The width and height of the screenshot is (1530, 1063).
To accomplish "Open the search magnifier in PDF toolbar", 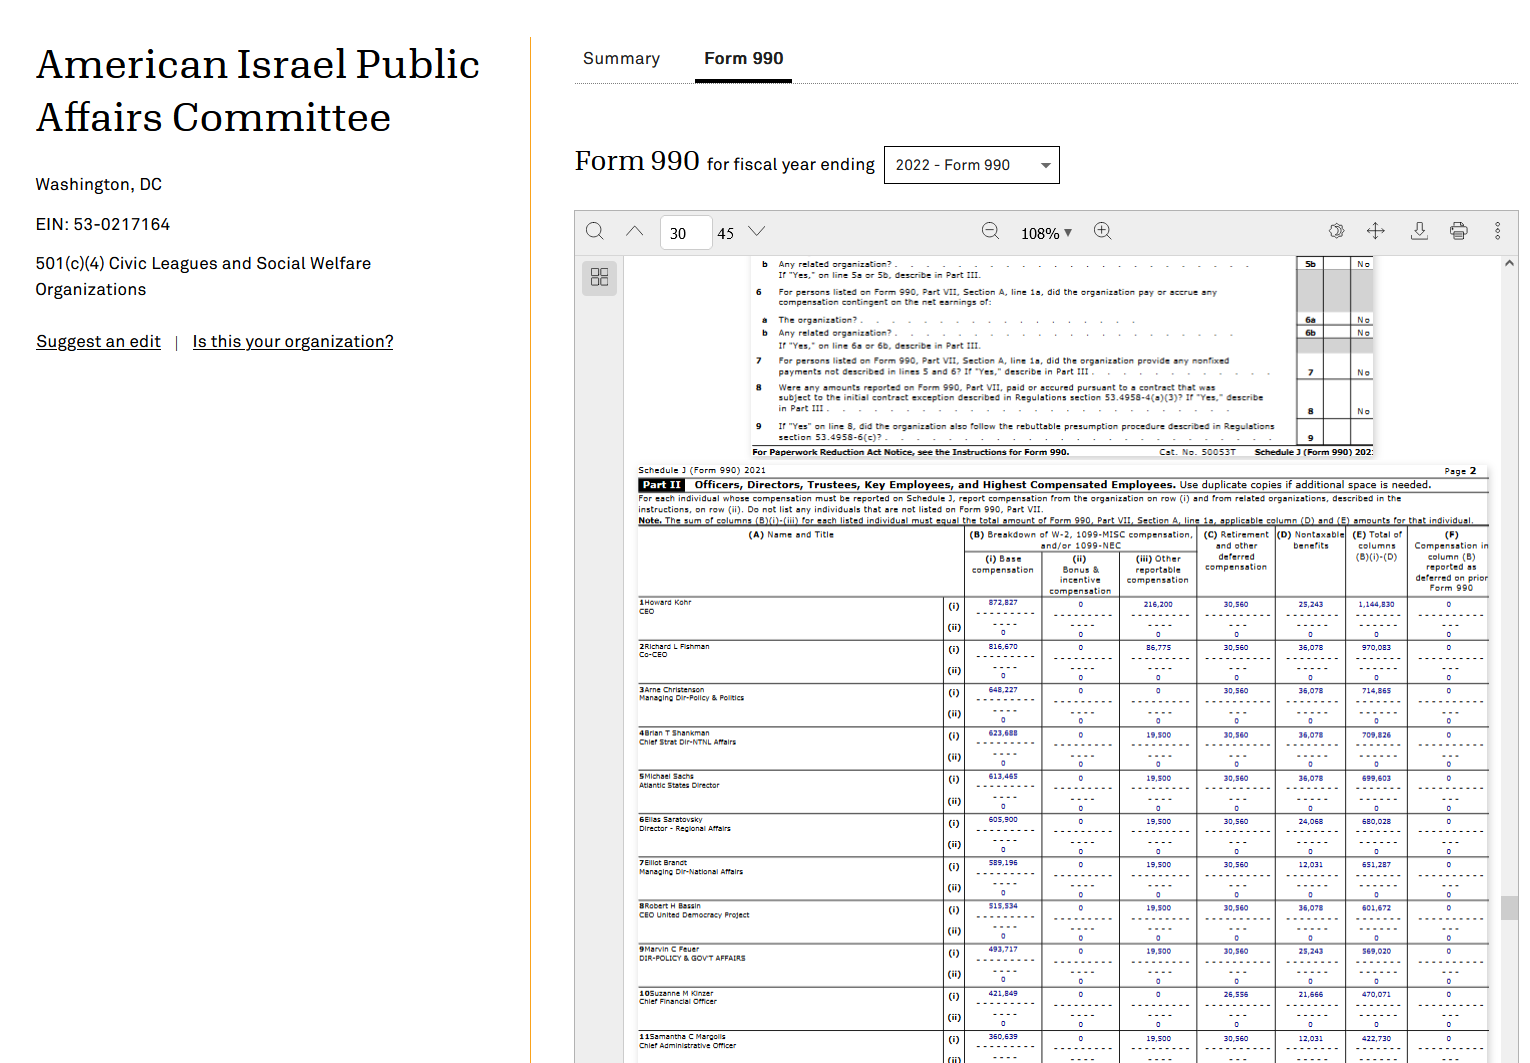I will coord(595,231).
